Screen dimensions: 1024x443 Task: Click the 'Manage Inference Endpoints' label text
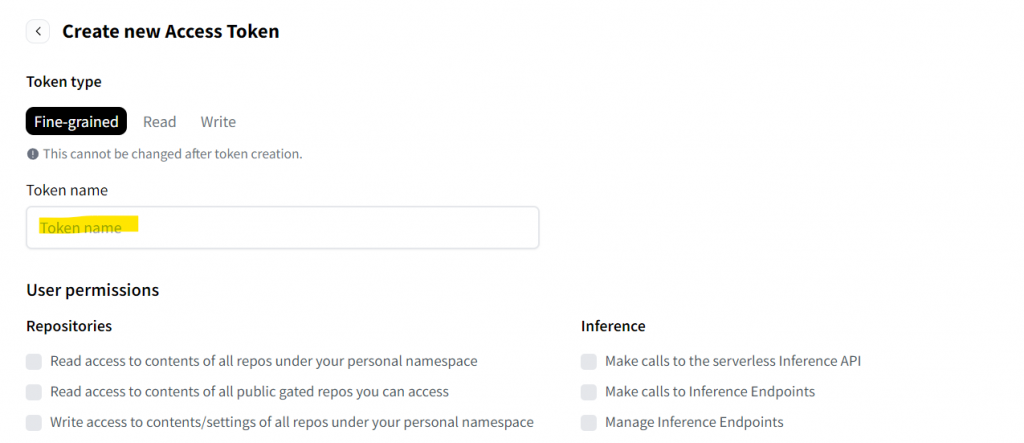(x=694, y=422)
